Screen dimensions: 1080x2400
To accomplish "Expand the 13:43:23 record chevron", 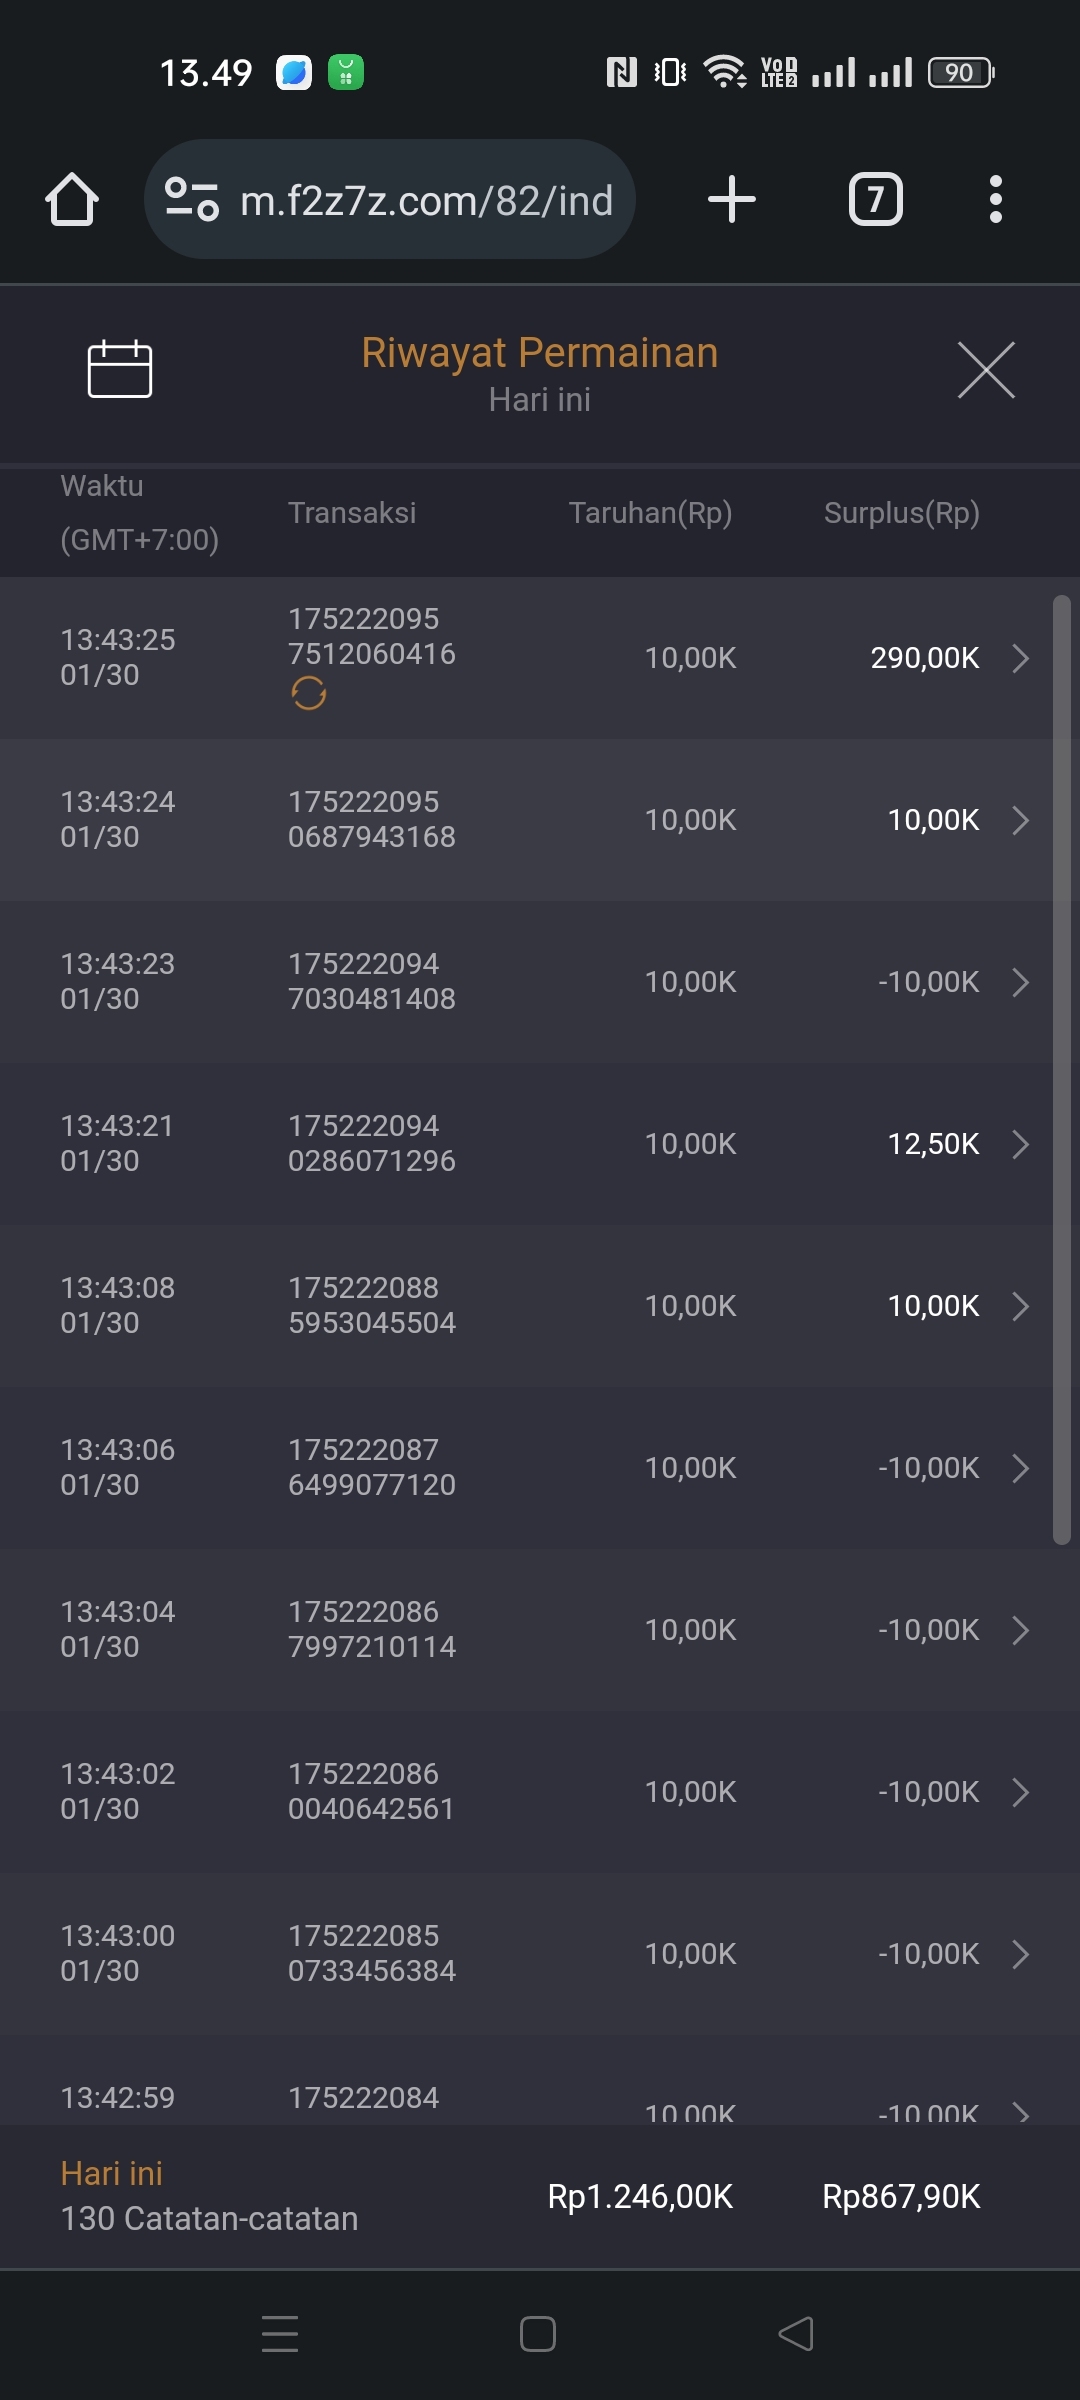I will 1020,982.
